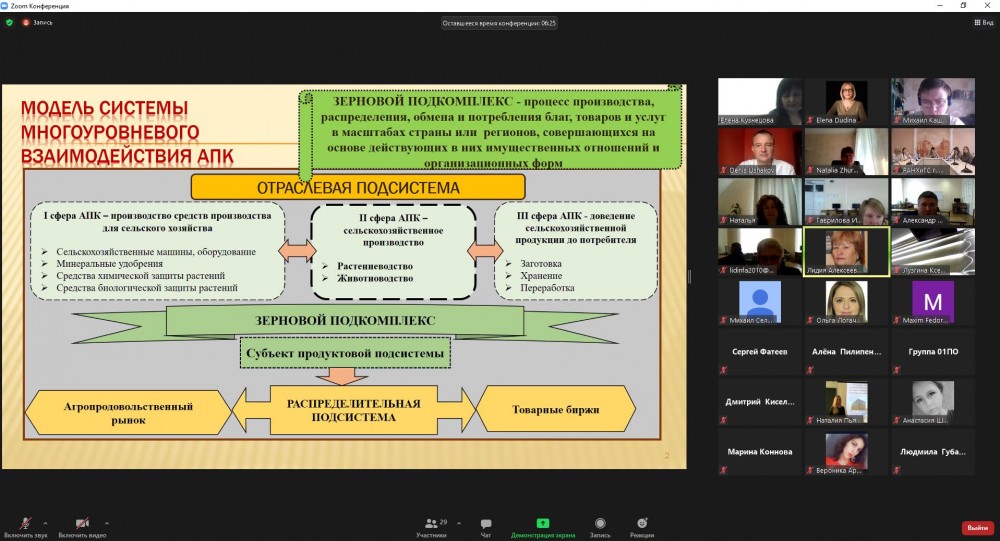Click the green Демонстрация экрана icon
Screen dimensions: 1000x541
[543, 523]
